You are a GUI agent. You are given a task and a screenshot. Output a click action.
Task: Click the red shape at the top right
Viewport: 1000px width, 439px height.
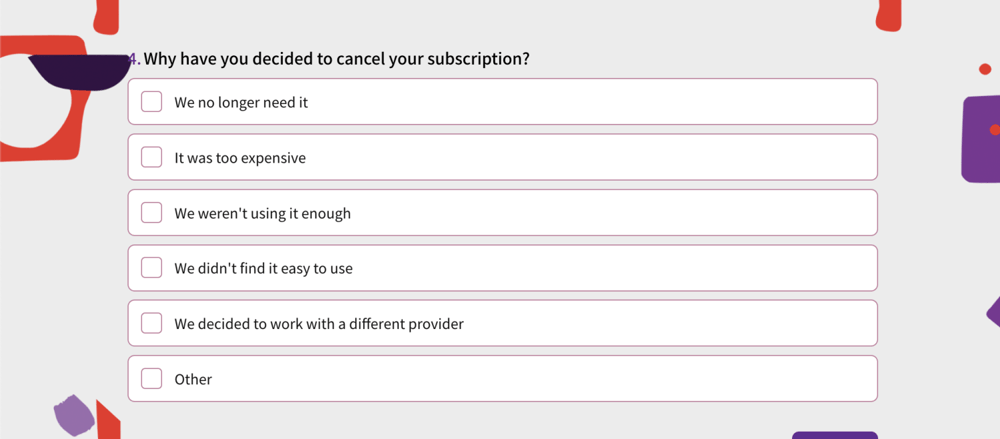coord(888,14)
